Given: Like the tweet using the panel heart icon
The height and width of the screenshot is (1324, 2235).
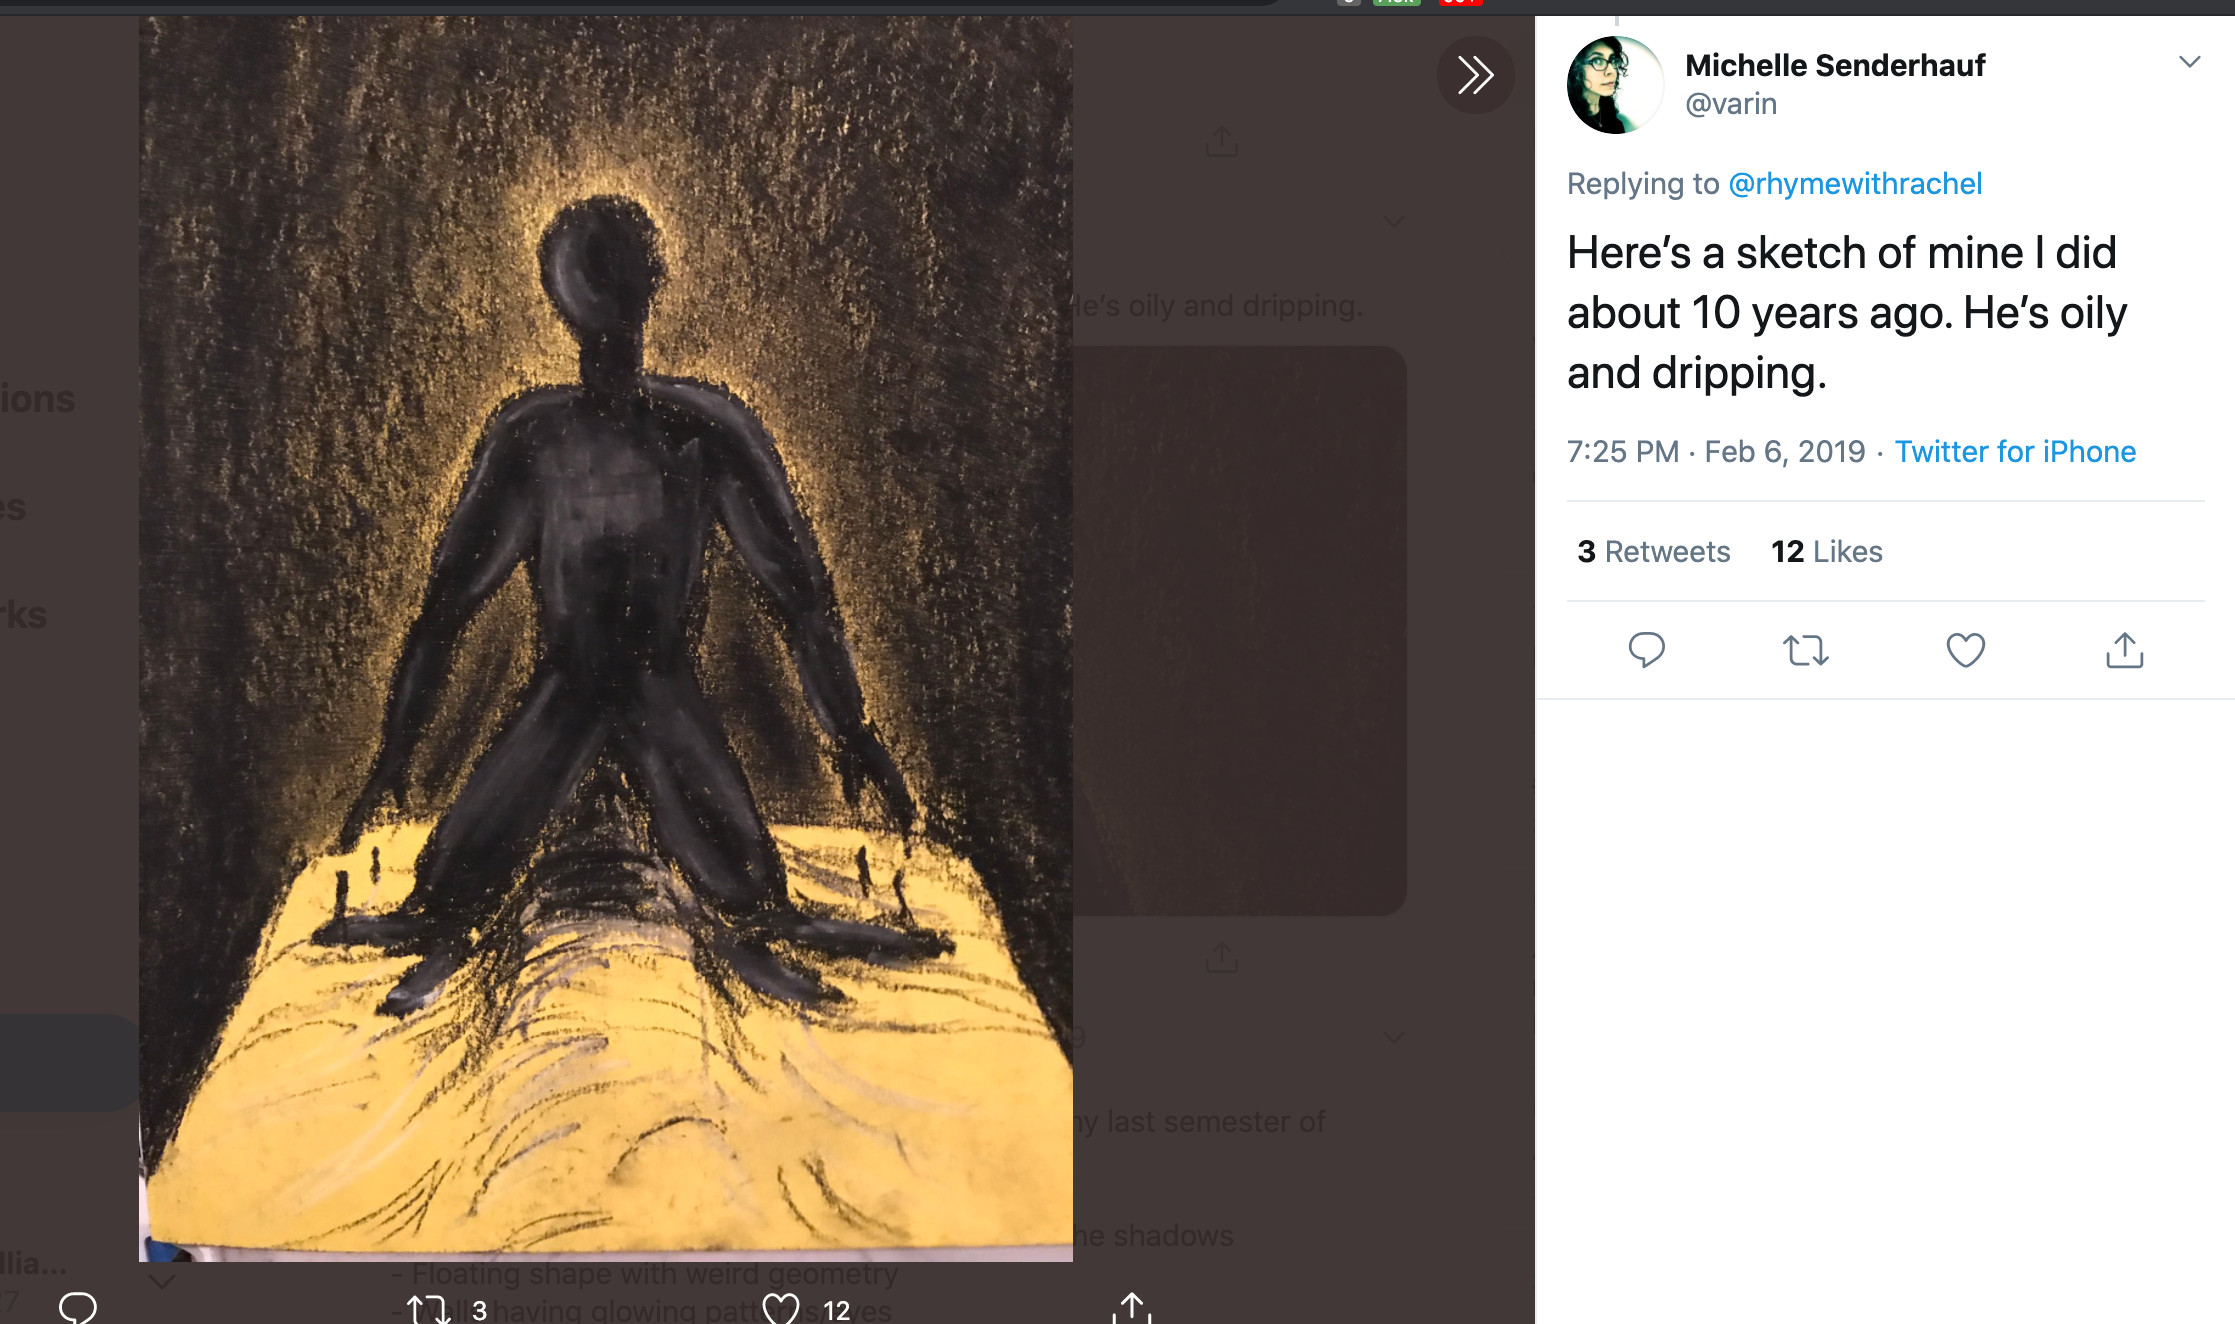Looking at the screenshot, I should click(x=1965, y=650).
